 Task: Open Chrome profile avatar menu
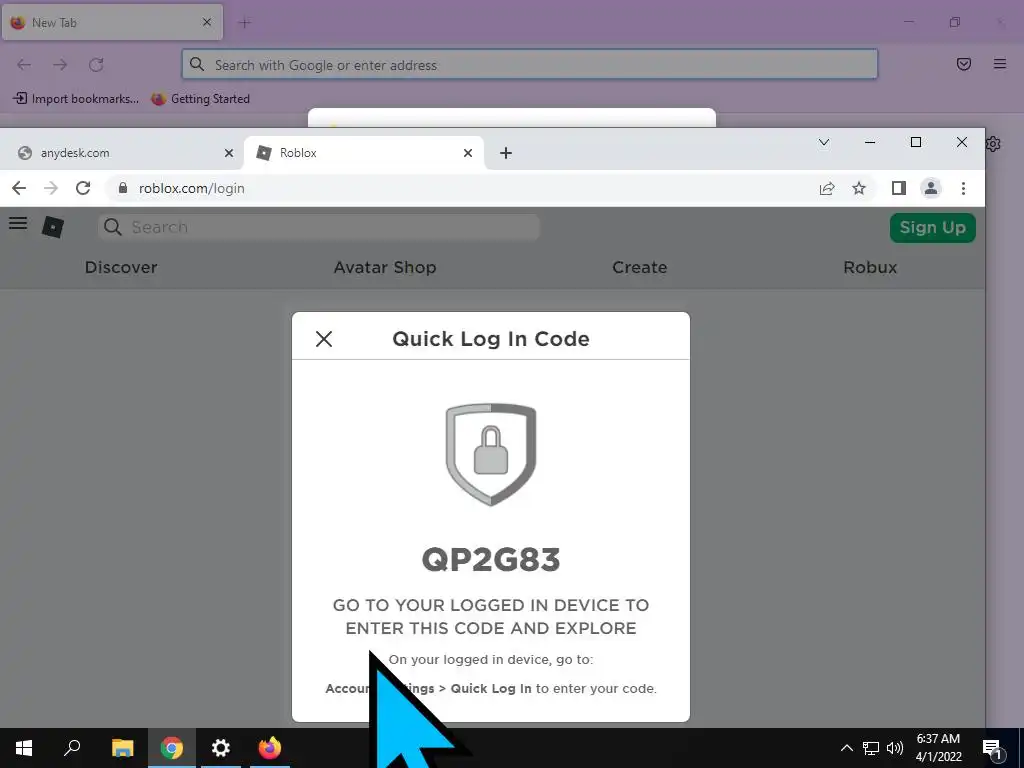(931, 188)
